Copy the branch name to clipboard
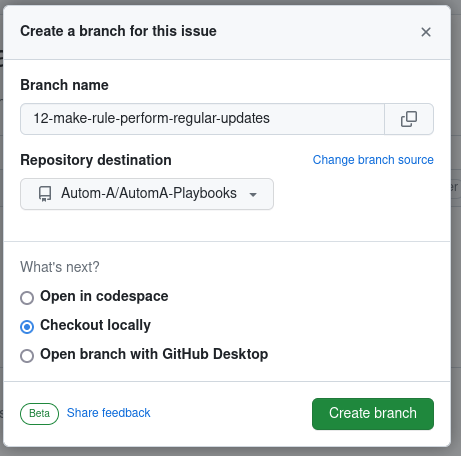Image resolution: width=461 pixels, height=456 pixels. tap(409, 119)
